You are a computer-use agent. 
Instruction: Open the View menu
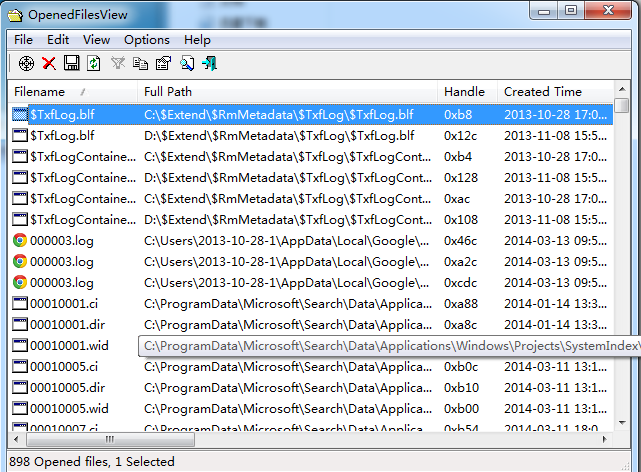click(96, 40)
